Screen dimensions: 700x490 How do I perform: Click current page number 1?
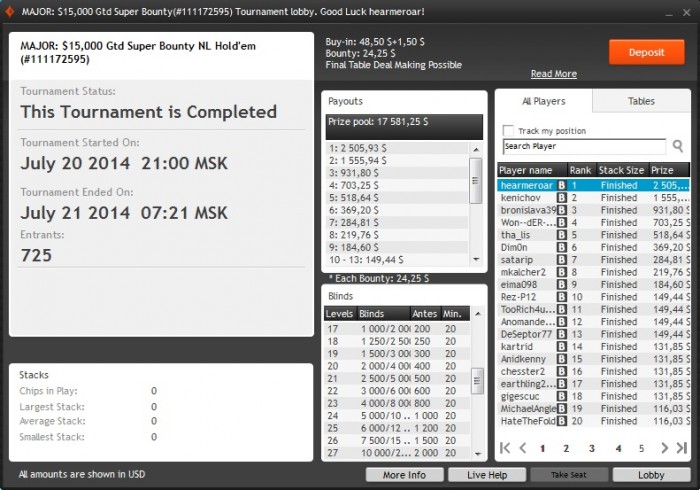tap(542, 448)
